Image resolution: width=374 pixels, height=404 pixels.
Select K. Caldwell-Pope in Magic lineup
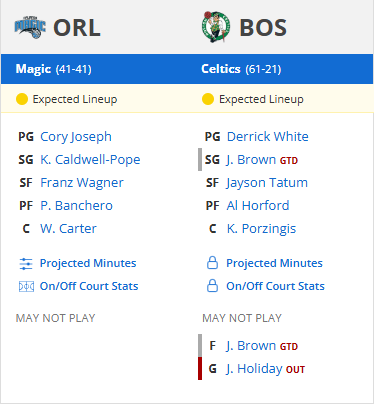click(x=90, y=160)
